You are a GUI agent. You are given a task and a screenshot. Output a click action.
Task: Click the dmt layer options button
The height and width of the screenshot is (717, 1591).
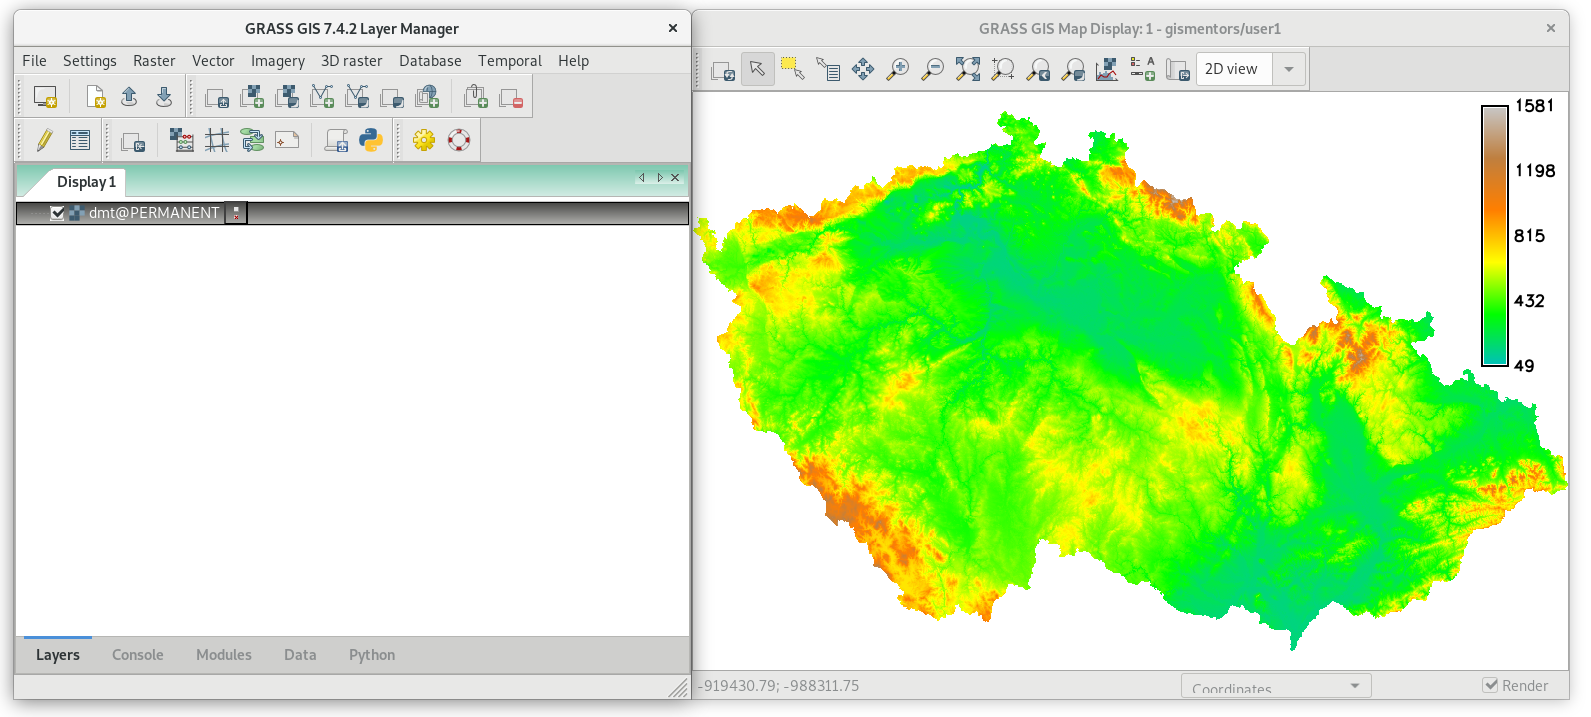pos(236,213)
